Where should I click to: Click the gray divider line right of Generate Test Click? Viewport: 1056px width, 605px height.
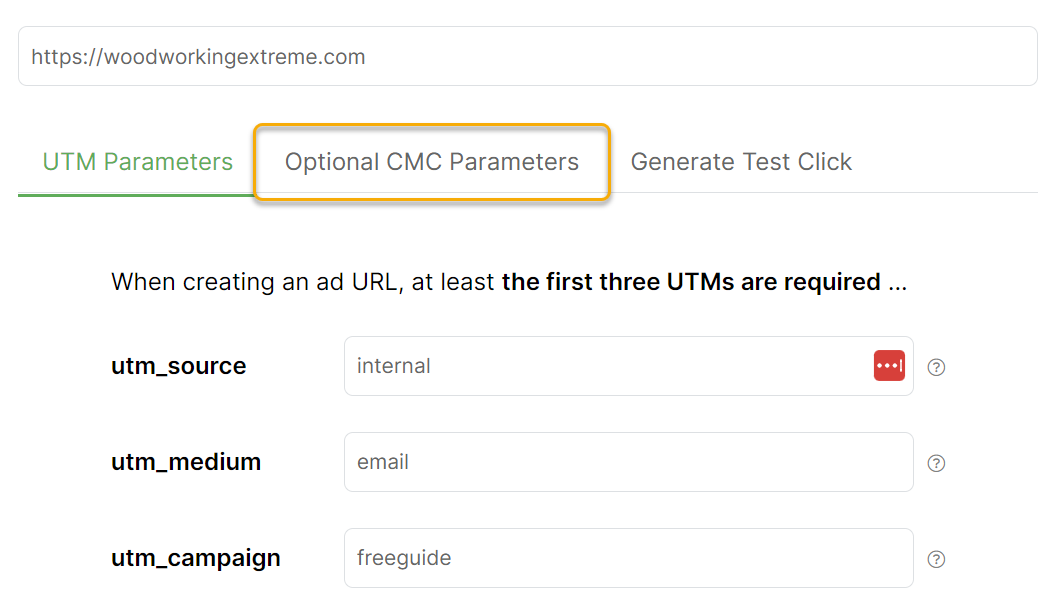[x=950, y=192]
